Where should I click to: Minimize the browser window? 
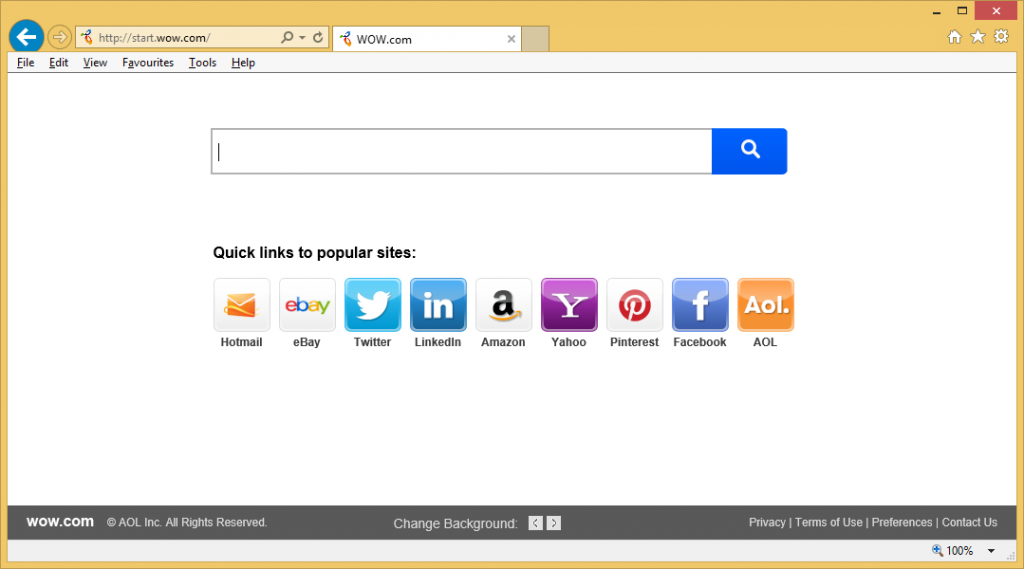(936, 12)
